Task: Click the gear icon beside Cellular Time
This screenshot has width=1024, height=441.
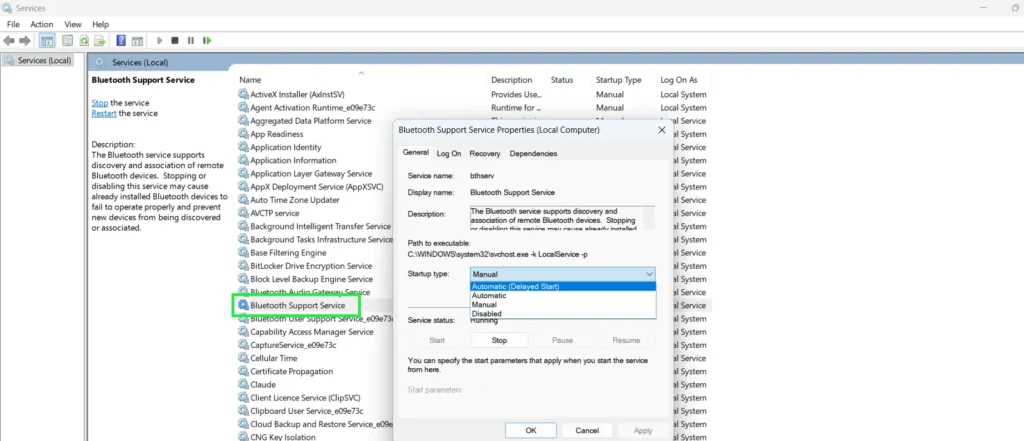Action: coord(244,358)
